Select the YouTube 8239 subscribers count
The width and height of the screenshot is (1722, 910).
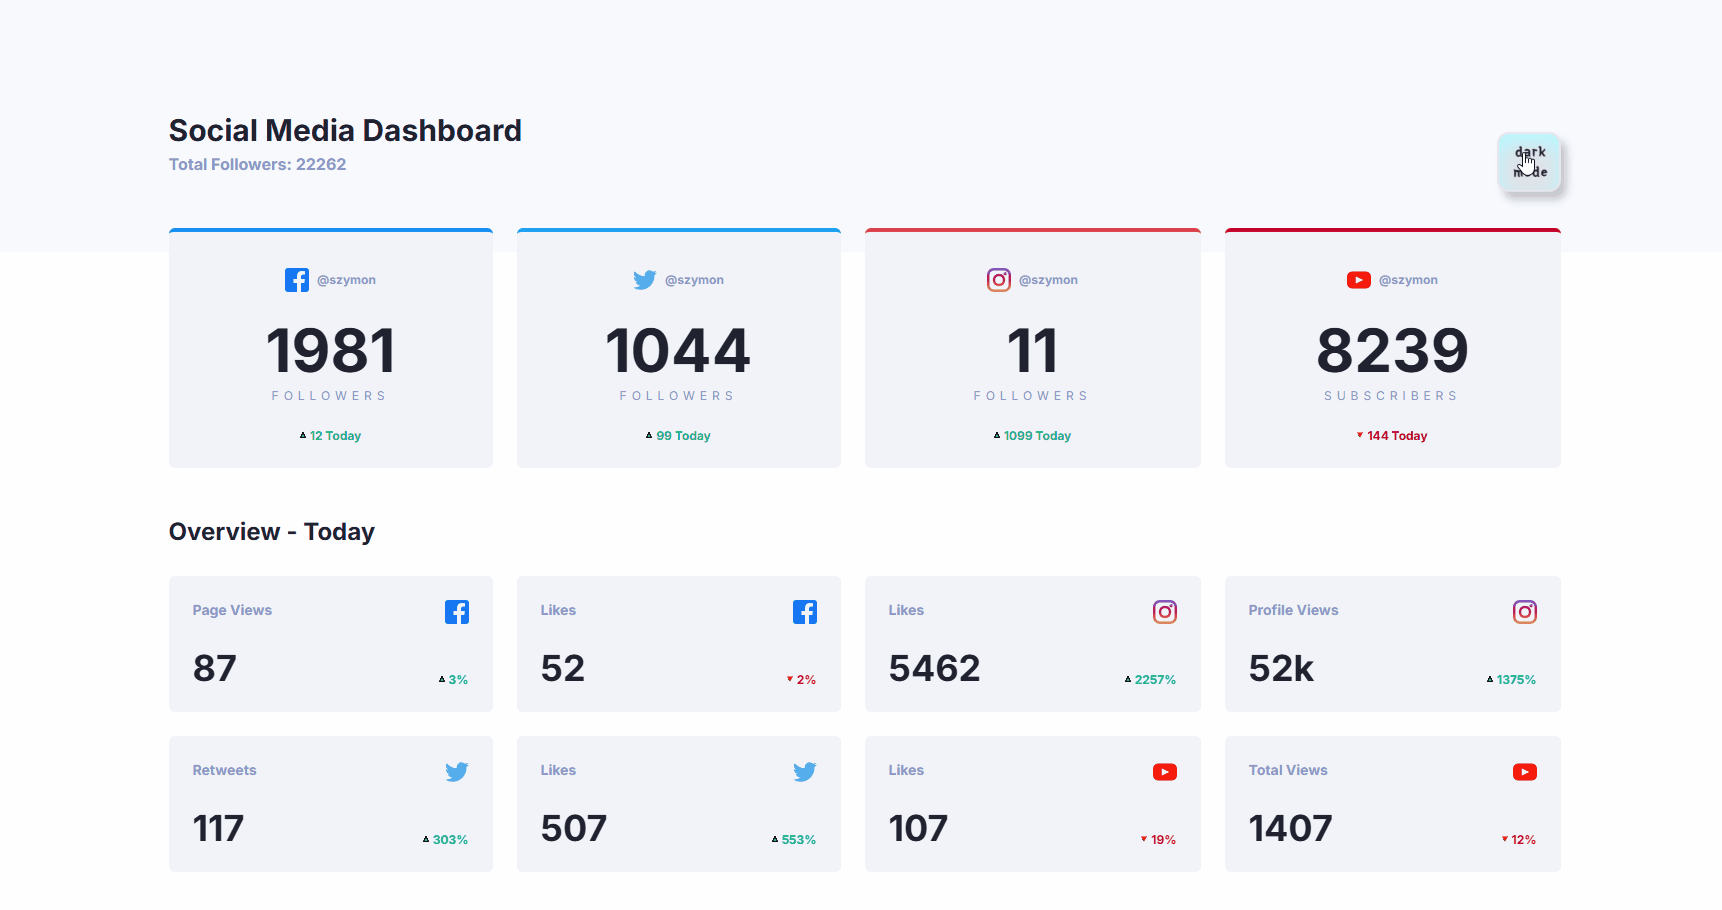(x=1393, y=351)
